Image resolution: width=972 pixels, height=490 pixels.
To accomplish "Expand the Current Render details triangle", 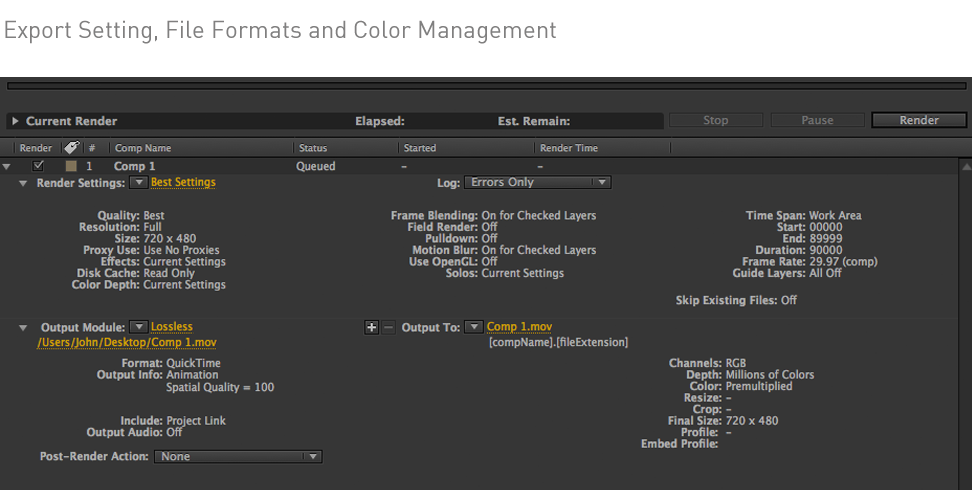I will point(15,121).
